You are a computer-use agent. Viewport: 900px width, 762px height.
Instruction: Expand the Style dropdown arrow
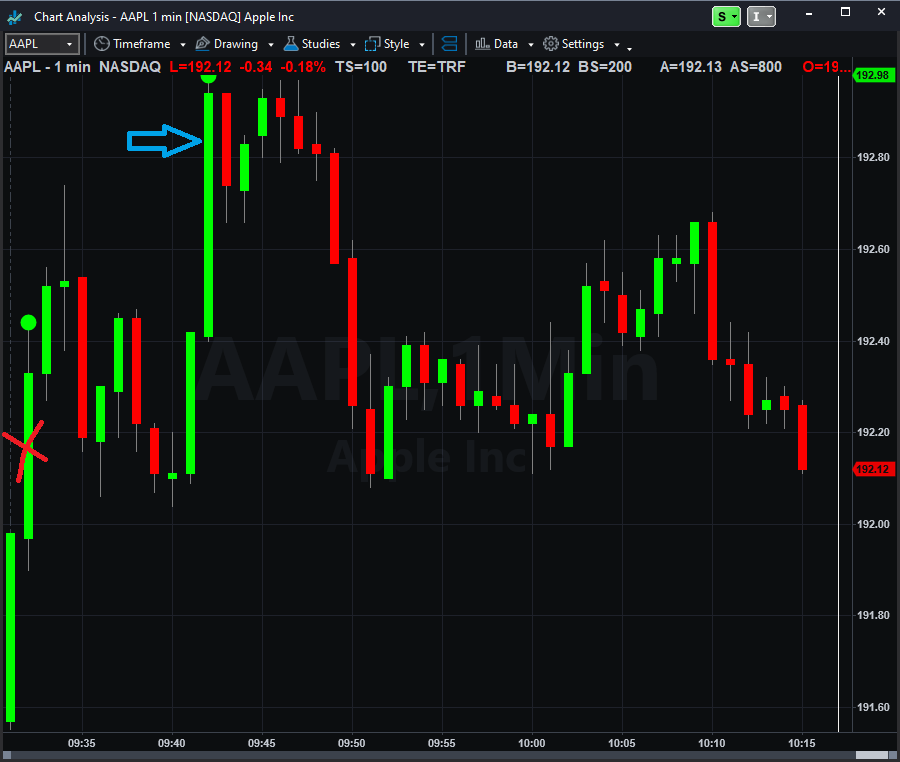[x=422, y=45]
